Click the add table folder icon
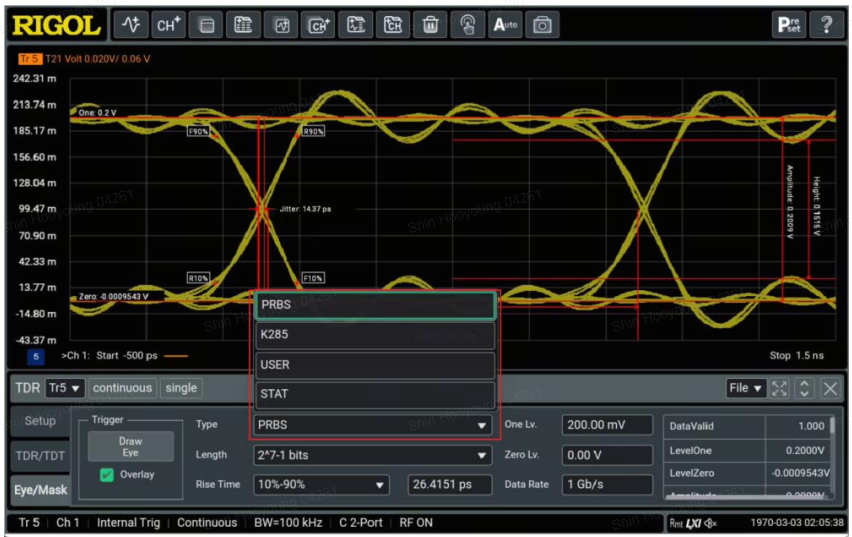 [243, 25]
